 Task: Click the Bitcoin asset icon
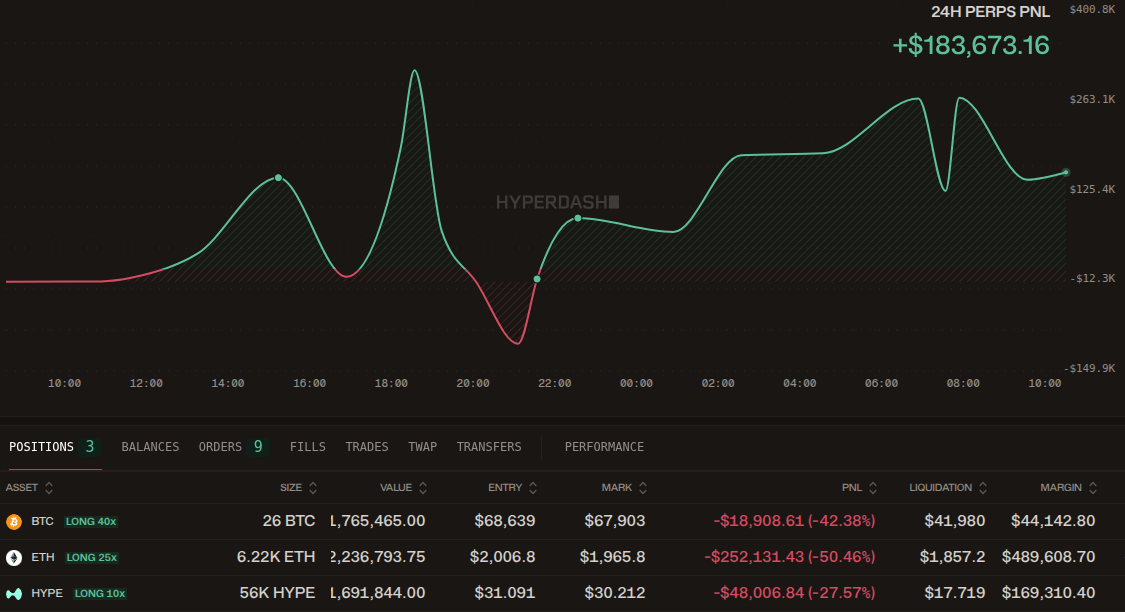pos(14,521)
